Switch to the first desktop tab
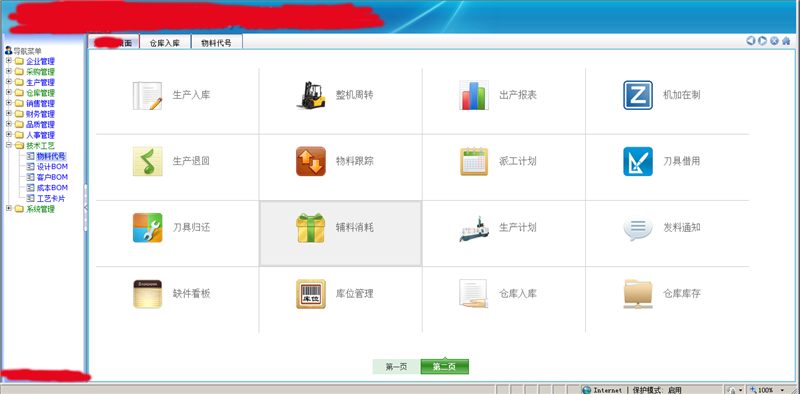This screenshot has width=800, height=394. coord(113,43)
